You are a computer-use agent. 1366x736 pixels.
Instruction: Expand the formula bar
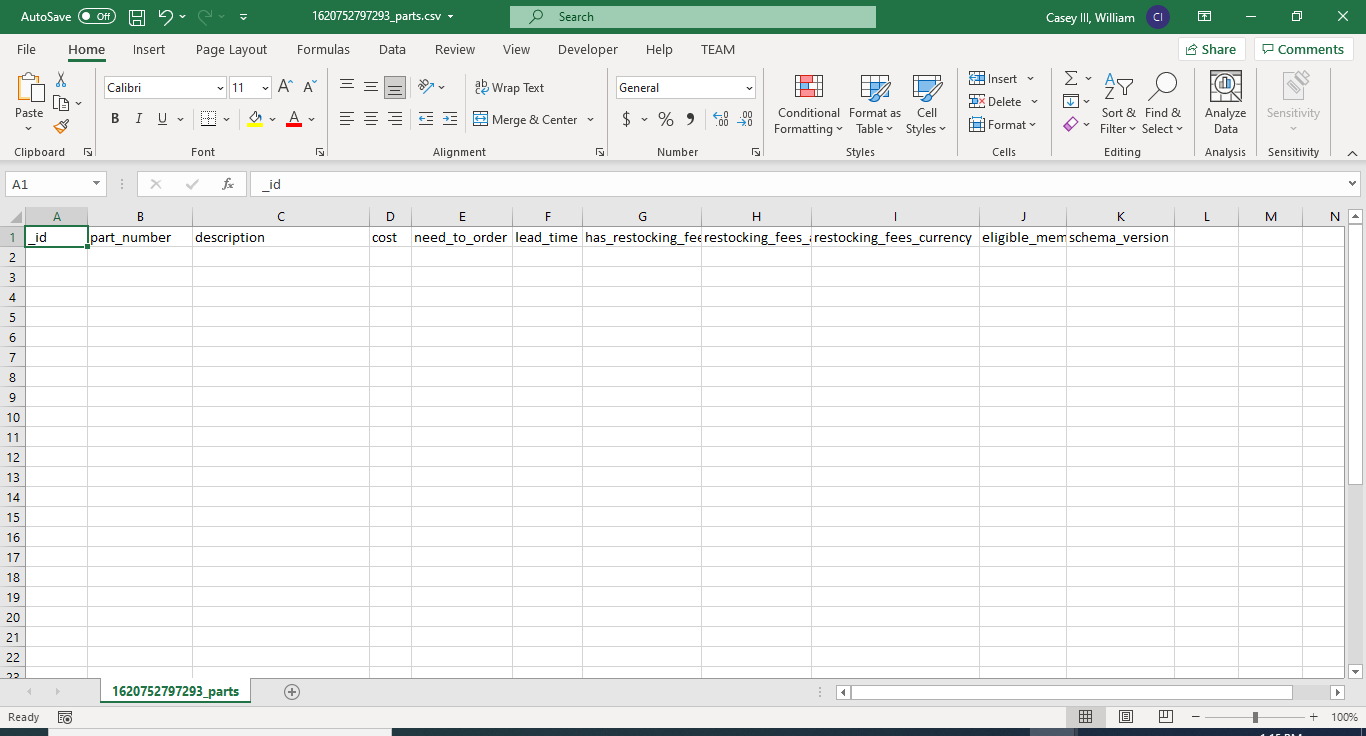1353,184
